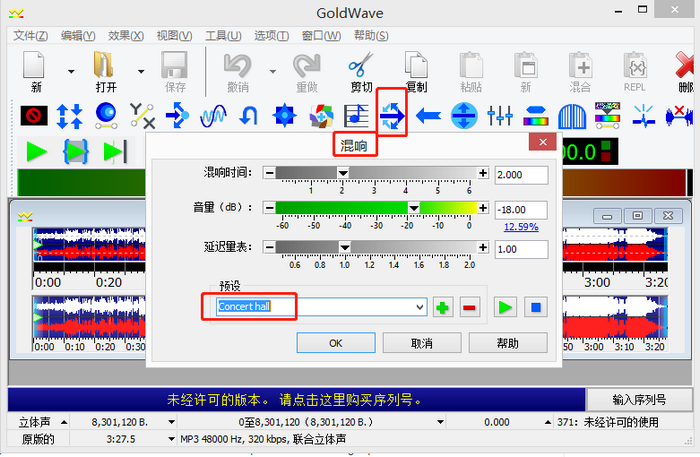Click the 取消 cancel button

coord(422,343)
